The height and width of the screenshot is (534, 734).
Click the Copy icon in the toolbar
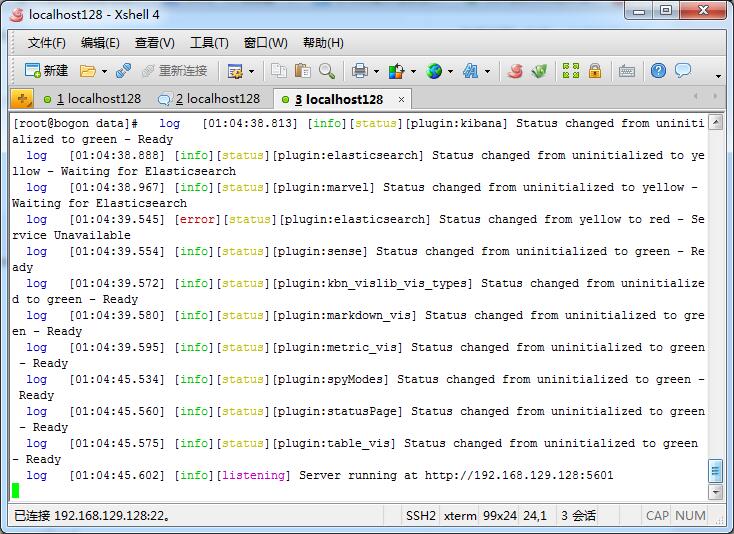click(279, 71)
